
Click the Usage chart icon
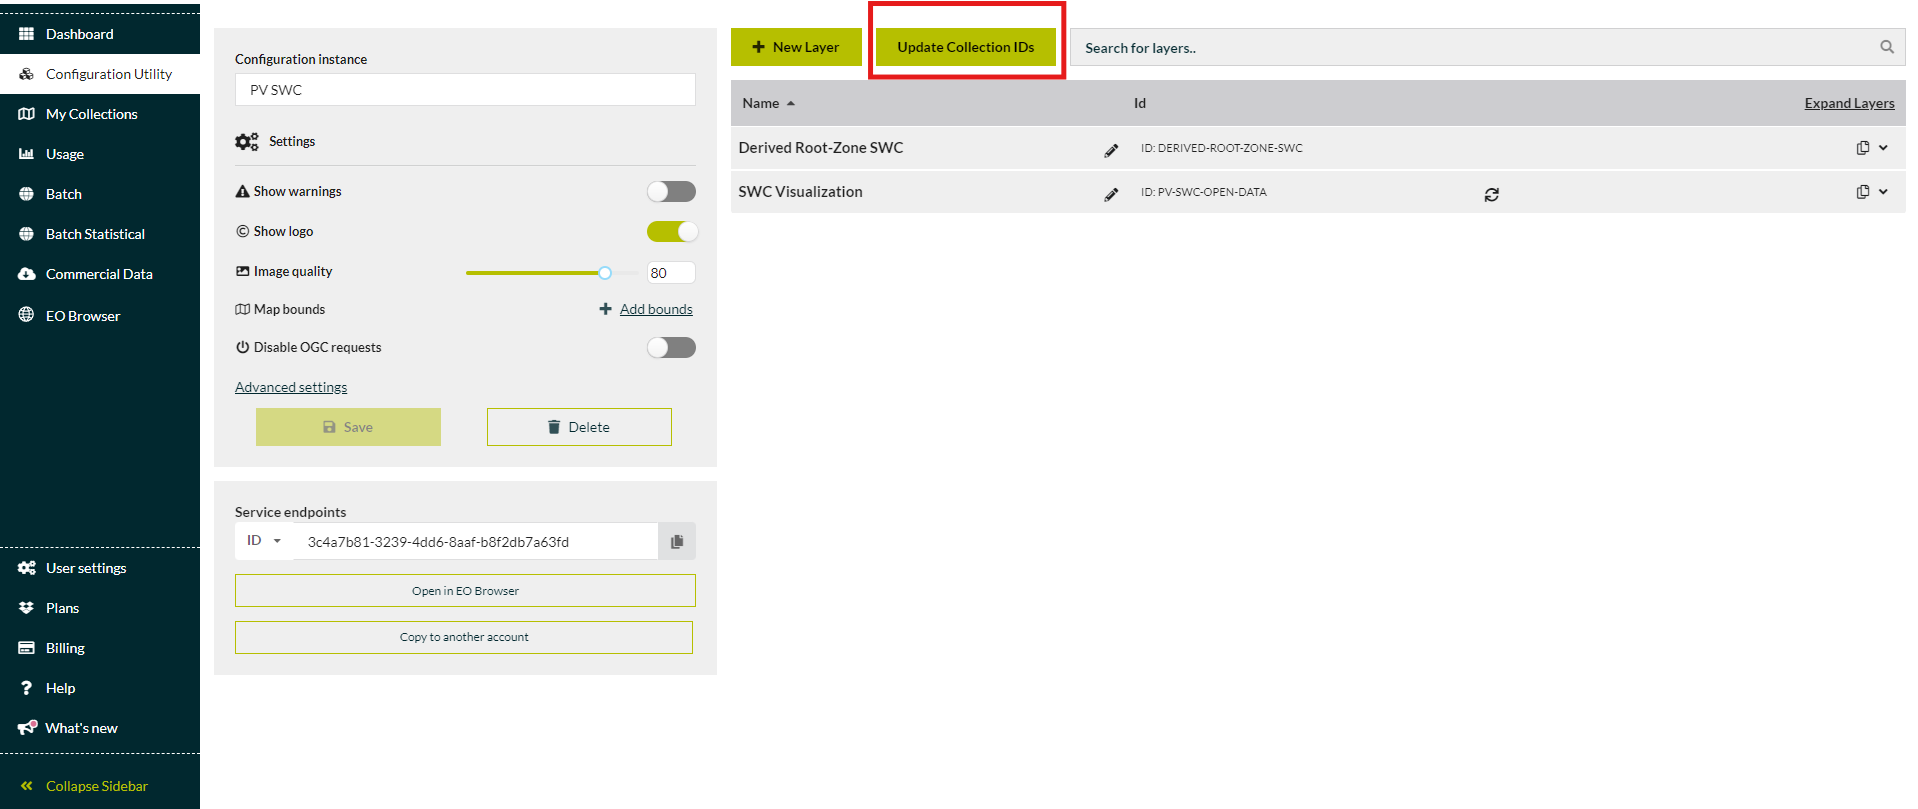(x=27, y=154)
